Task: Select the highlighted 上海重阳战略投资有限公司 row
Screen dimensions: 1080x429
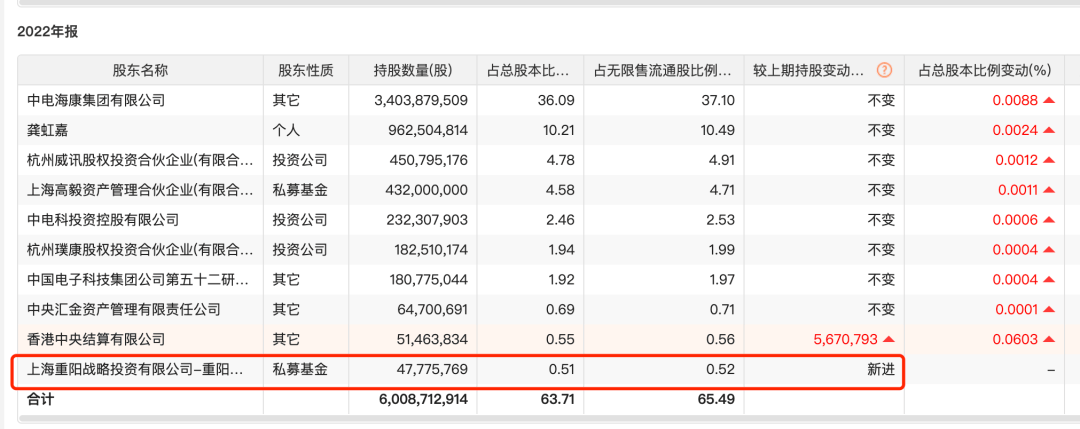Action: click(x=137, y=369)
